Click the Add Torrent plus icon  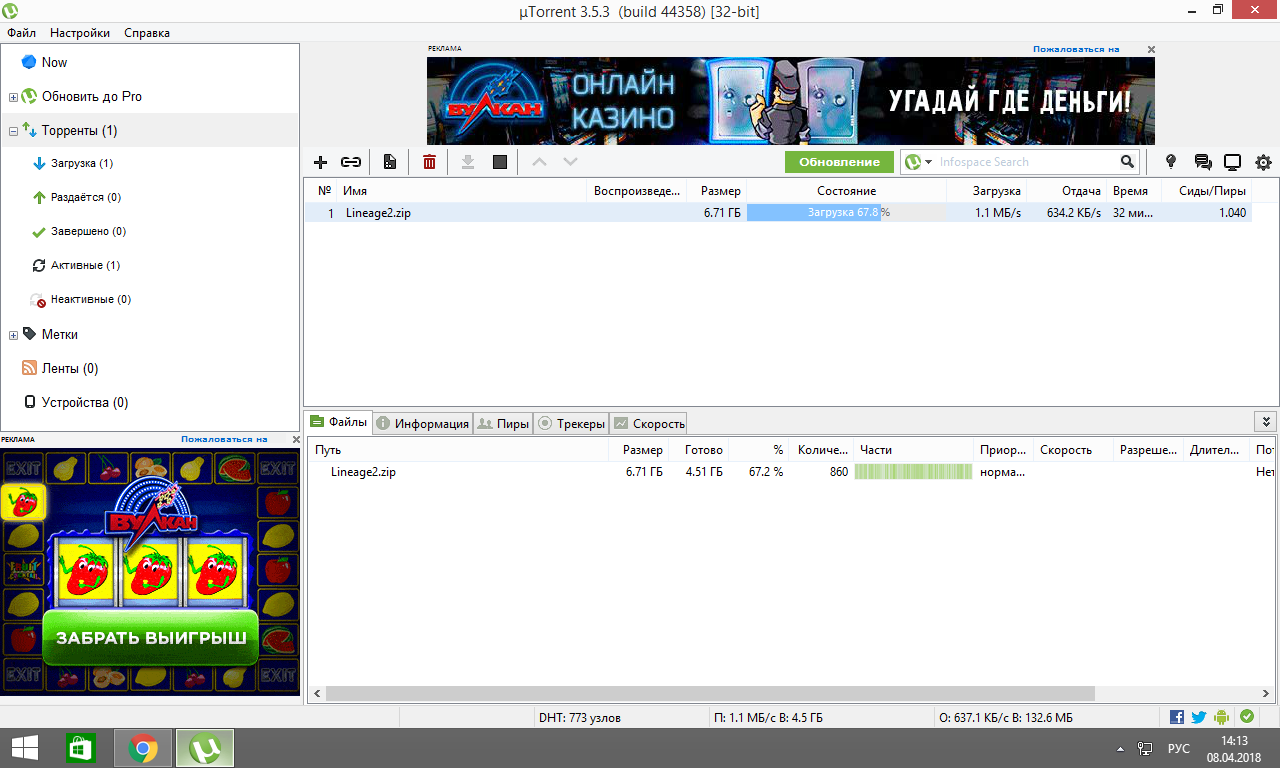(x=320, y=162)
